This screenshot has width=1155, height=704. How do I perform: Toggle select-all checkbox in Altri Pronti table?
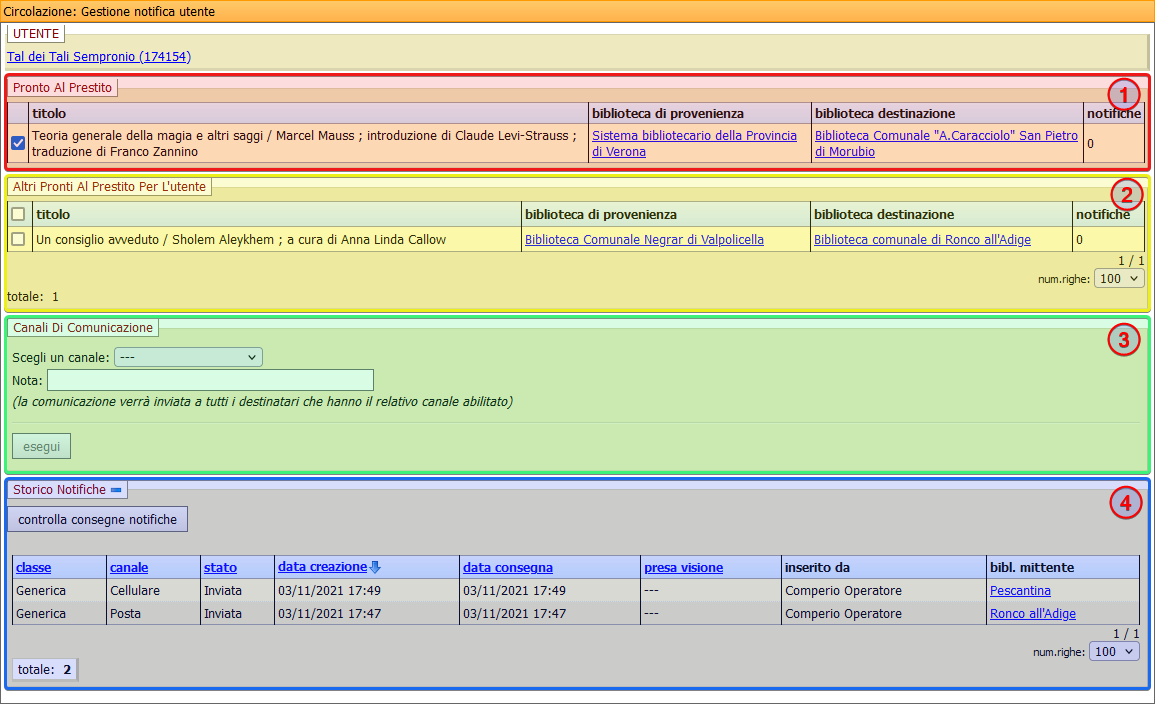18,214
